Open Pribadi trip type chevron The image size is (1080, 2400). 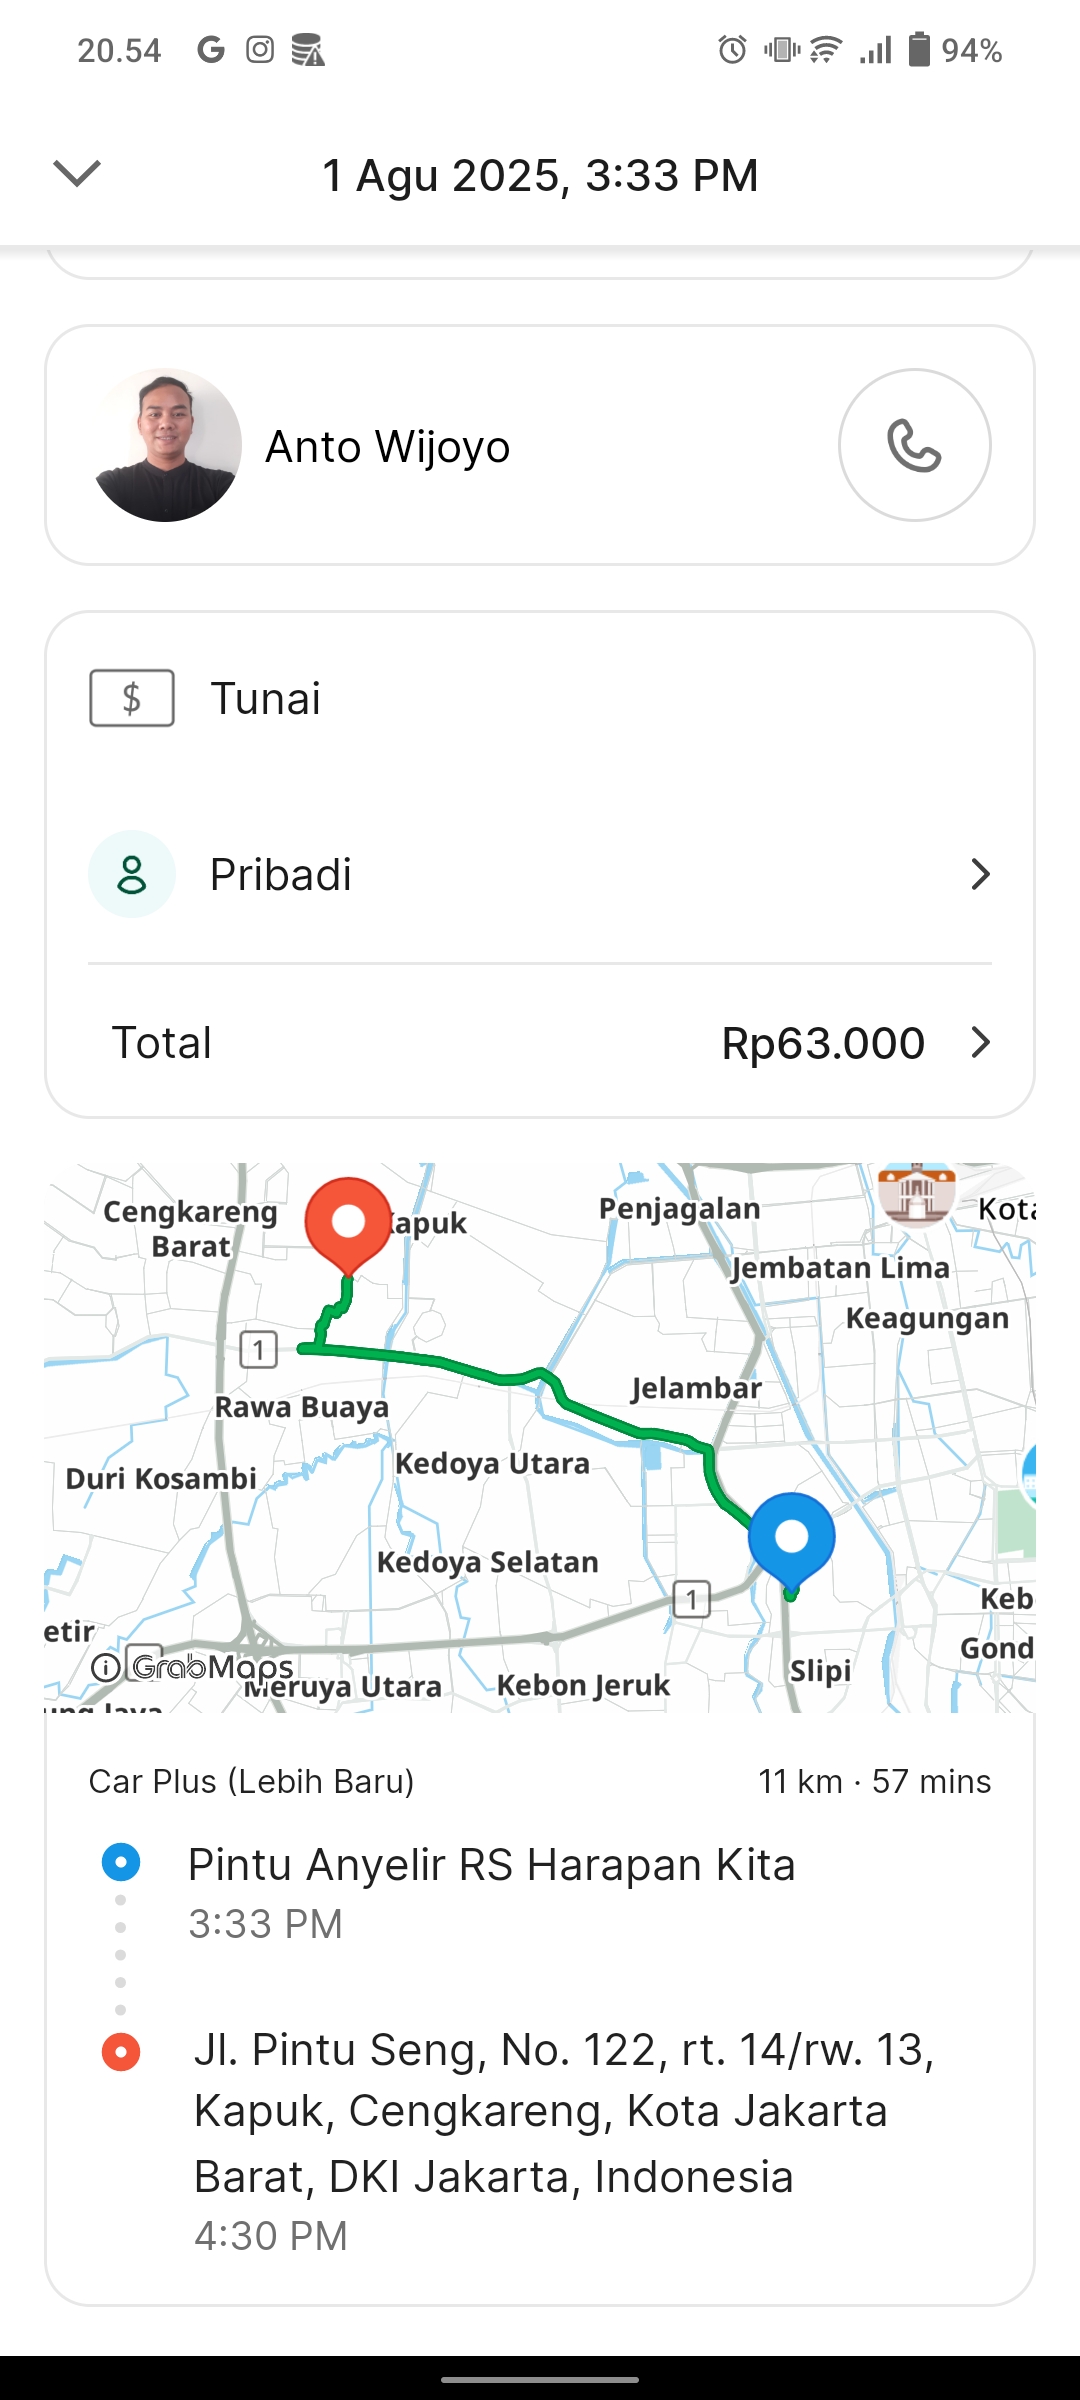tap(980, 874)
